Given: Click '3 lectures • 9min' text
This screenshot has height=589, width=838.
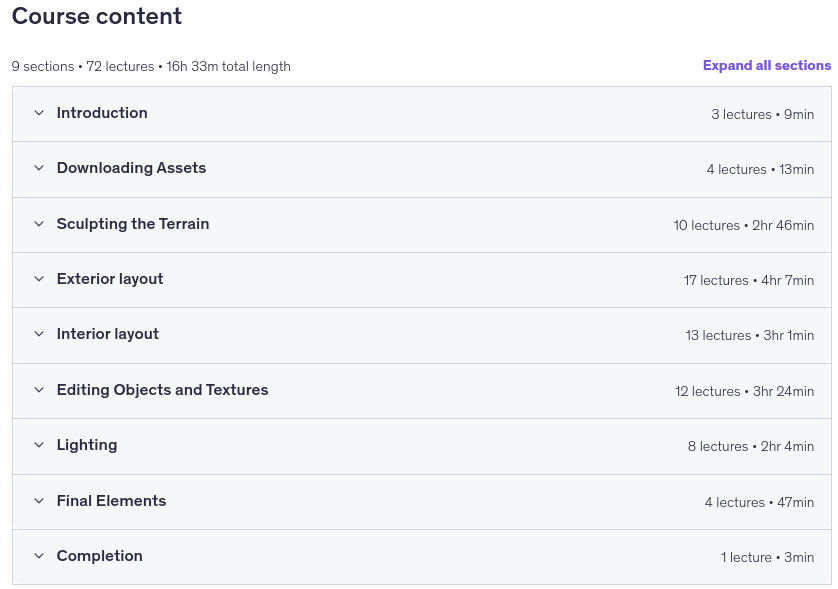Looking at the screenshot, I should [x=763, y=114].
